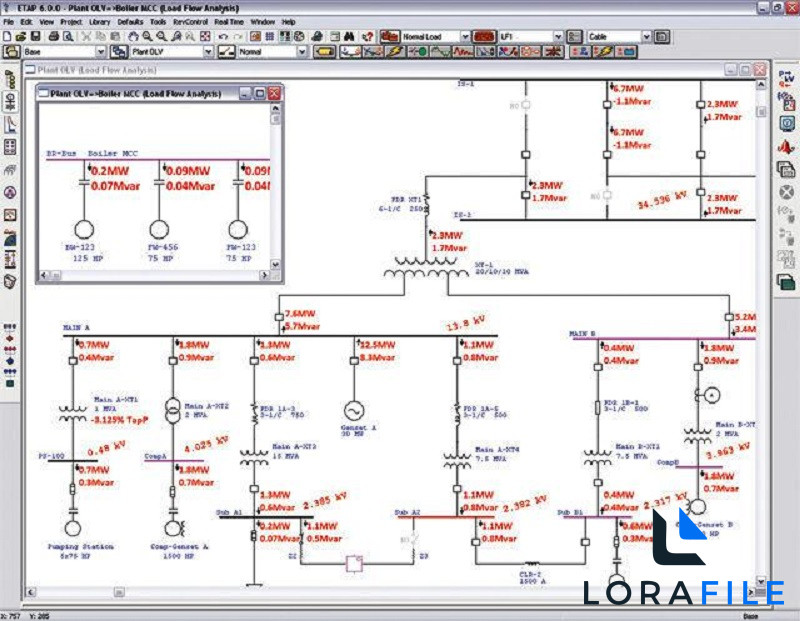Viewport: 800px width, 621px height.
Task: Click the New project icon
Action: pyautogui.click(x=7, y=37)
